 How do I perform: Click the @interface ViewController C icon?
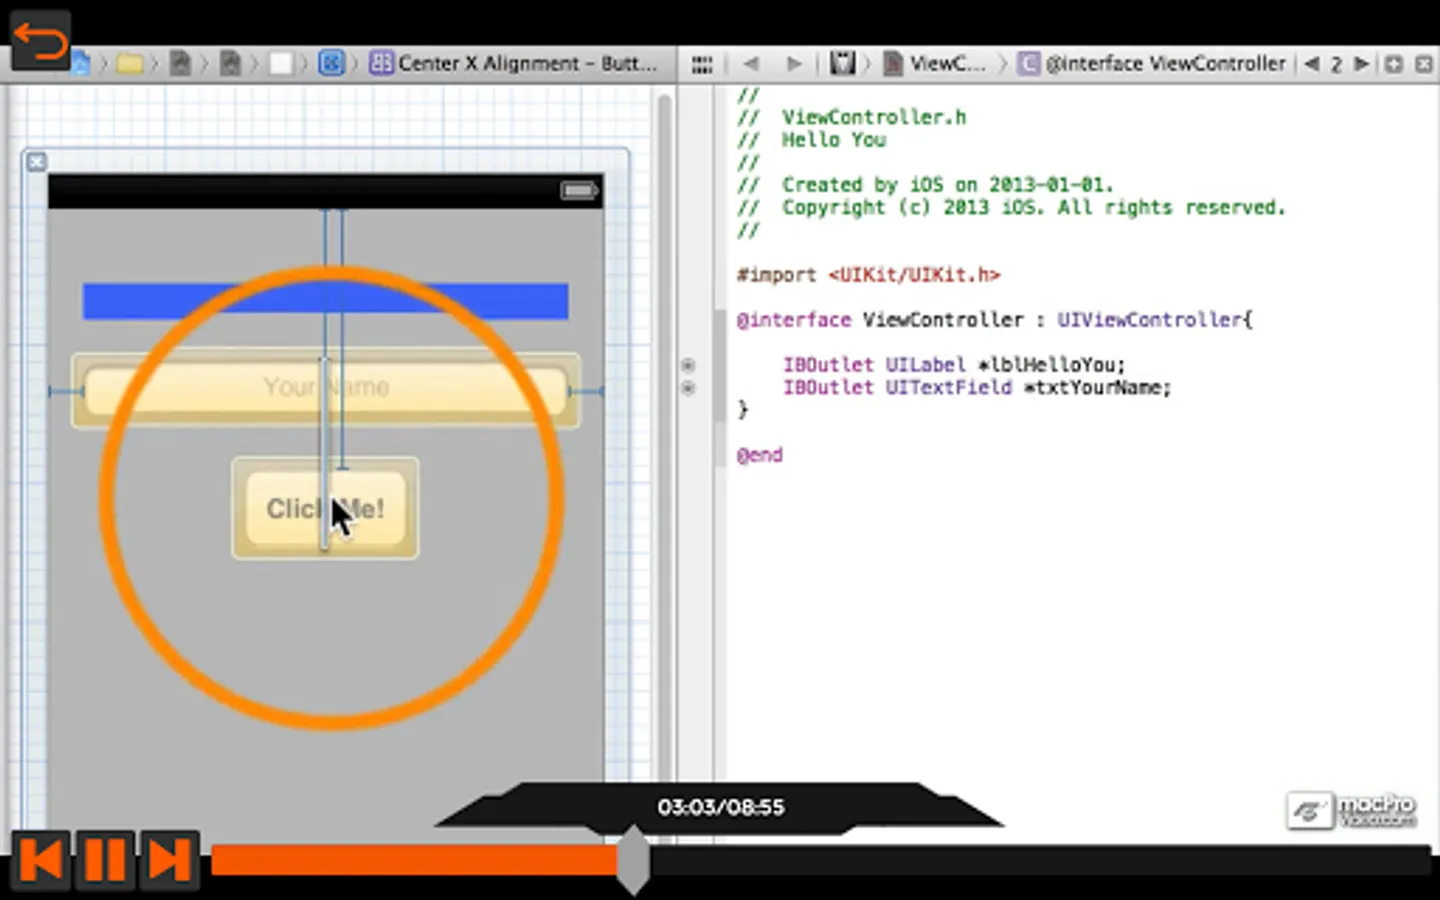(x=1029, y=63)
